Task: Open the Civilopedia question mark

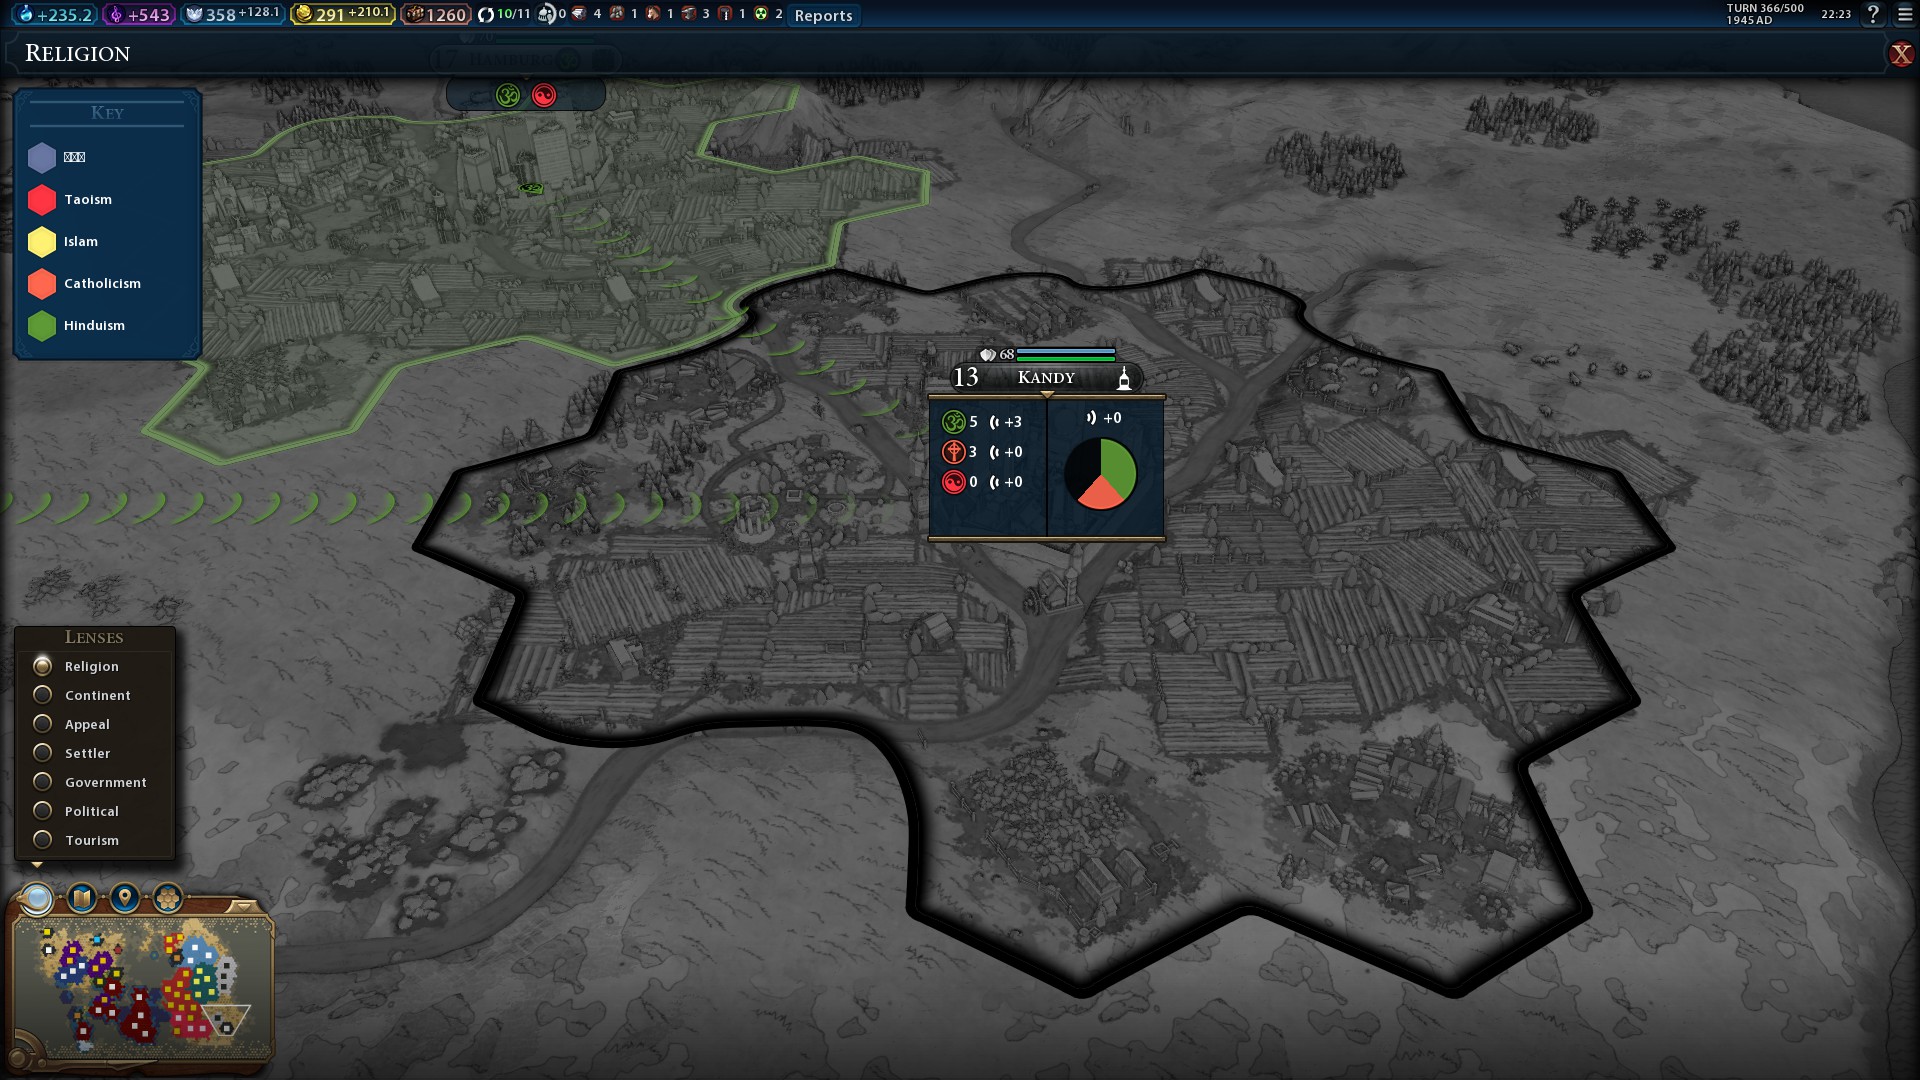Action: click(1873, 14)
